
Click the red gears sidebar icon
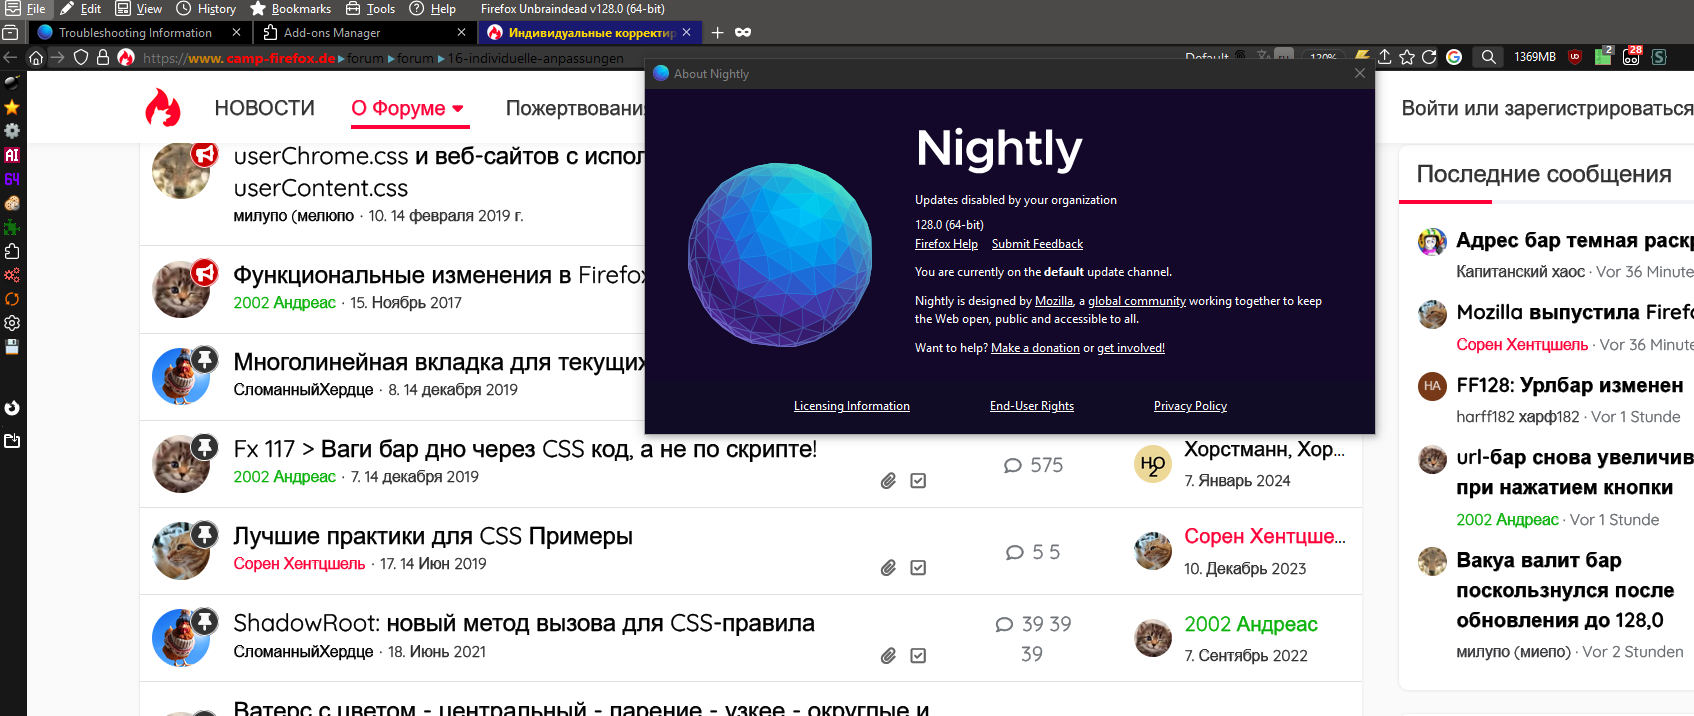12,275
